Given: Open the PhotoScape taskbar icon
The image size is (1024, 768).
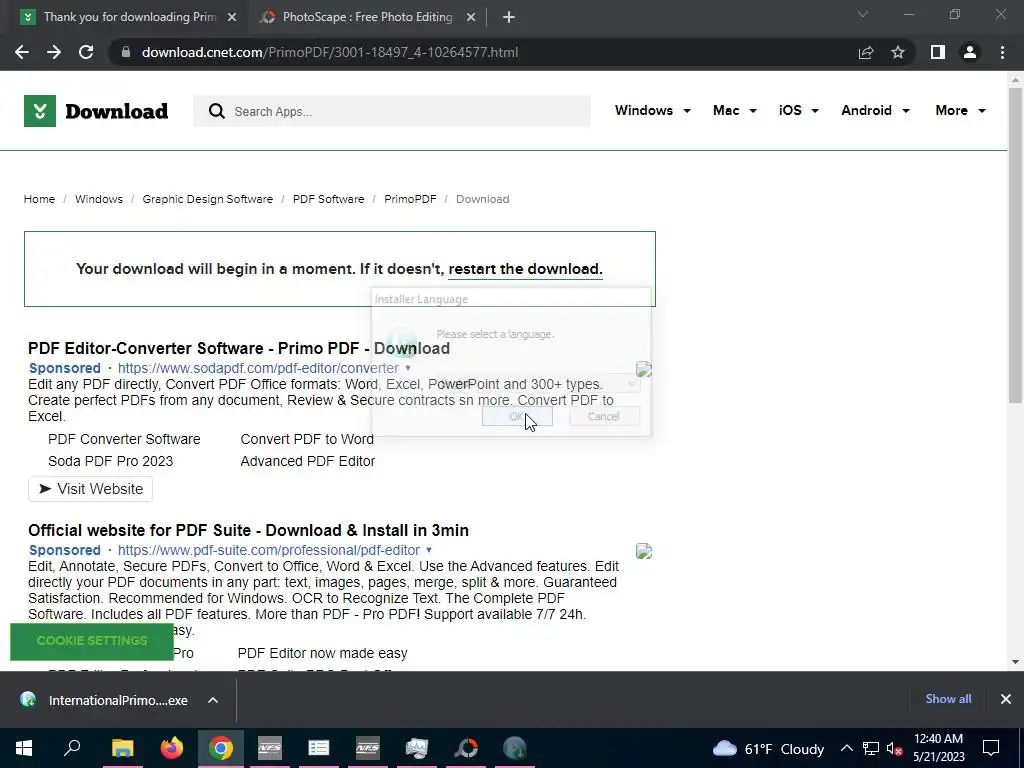Looking at the screenshot, I should [x=466, y=748].
